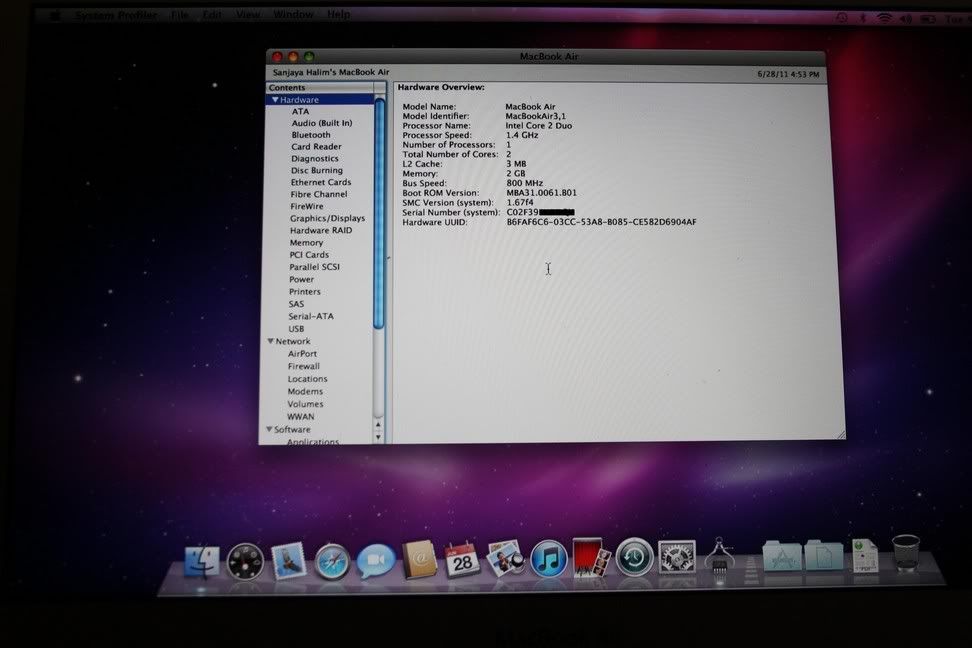The width and height of the screenshot is (972, 648).
Task: Open the Documents folder stack
Action: [824, 555]
